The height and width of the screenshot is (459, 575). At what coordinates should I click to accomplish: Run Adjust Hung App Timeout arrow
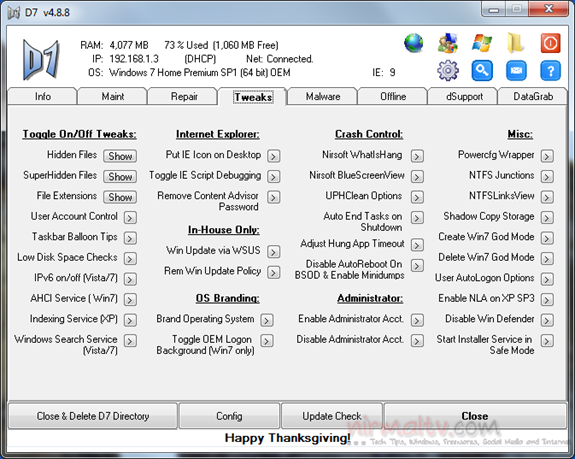click(417, 245)
